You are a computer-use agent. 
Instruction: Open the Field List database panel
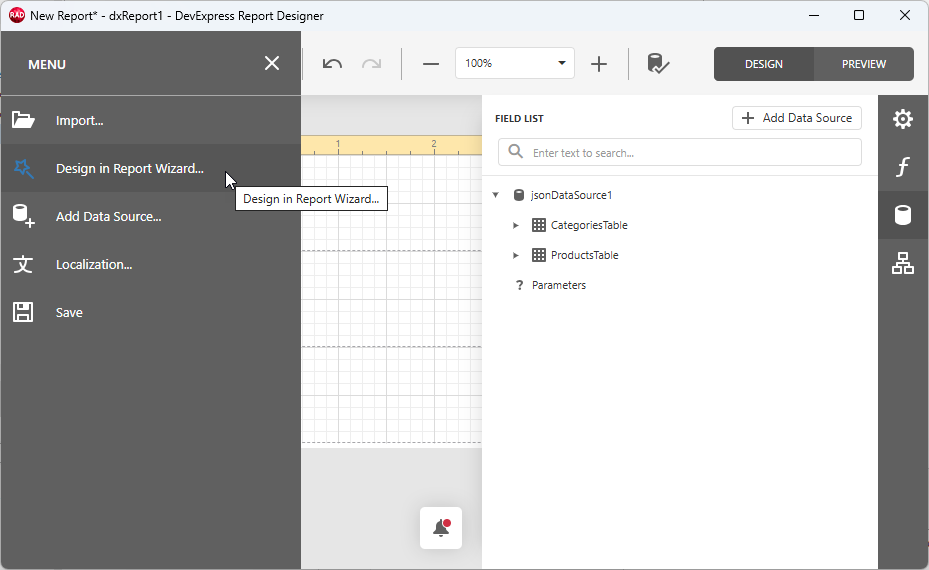(902, 215)
